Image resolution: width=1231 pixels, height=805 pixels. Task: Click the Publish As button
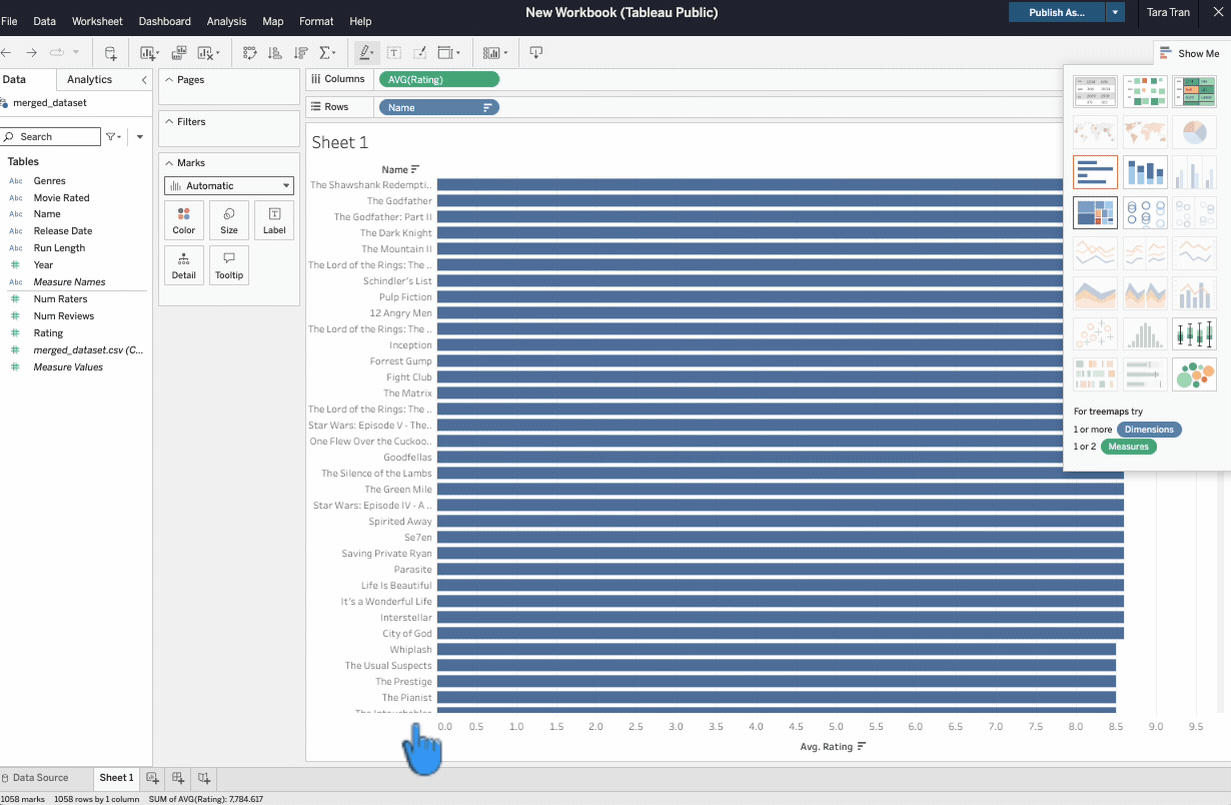(x=1056, y=12)
